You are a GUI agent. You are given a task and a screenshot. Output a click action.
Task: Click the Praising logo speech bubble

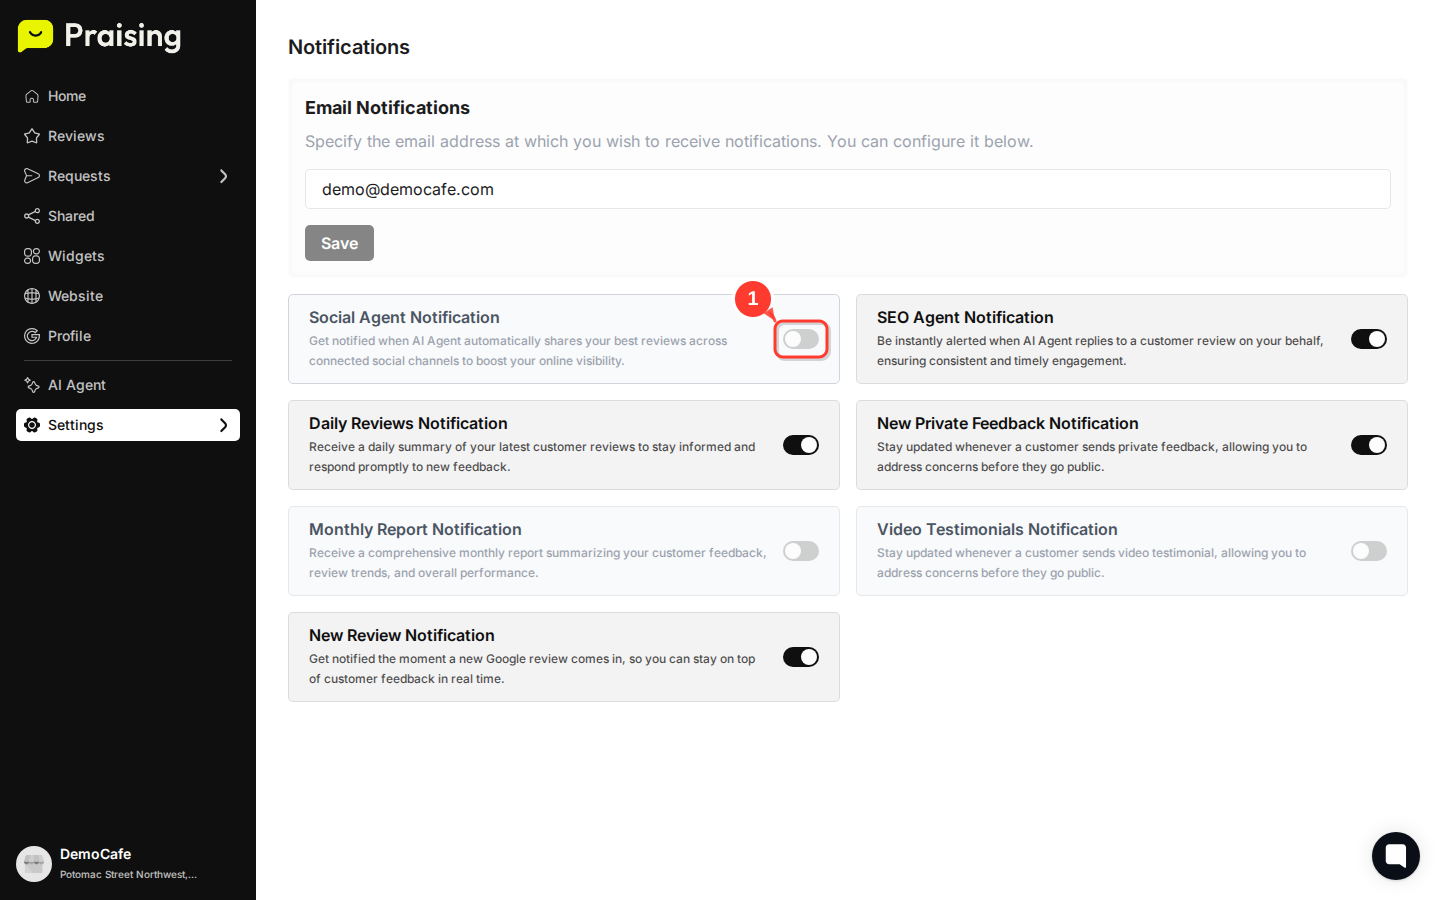35,36
